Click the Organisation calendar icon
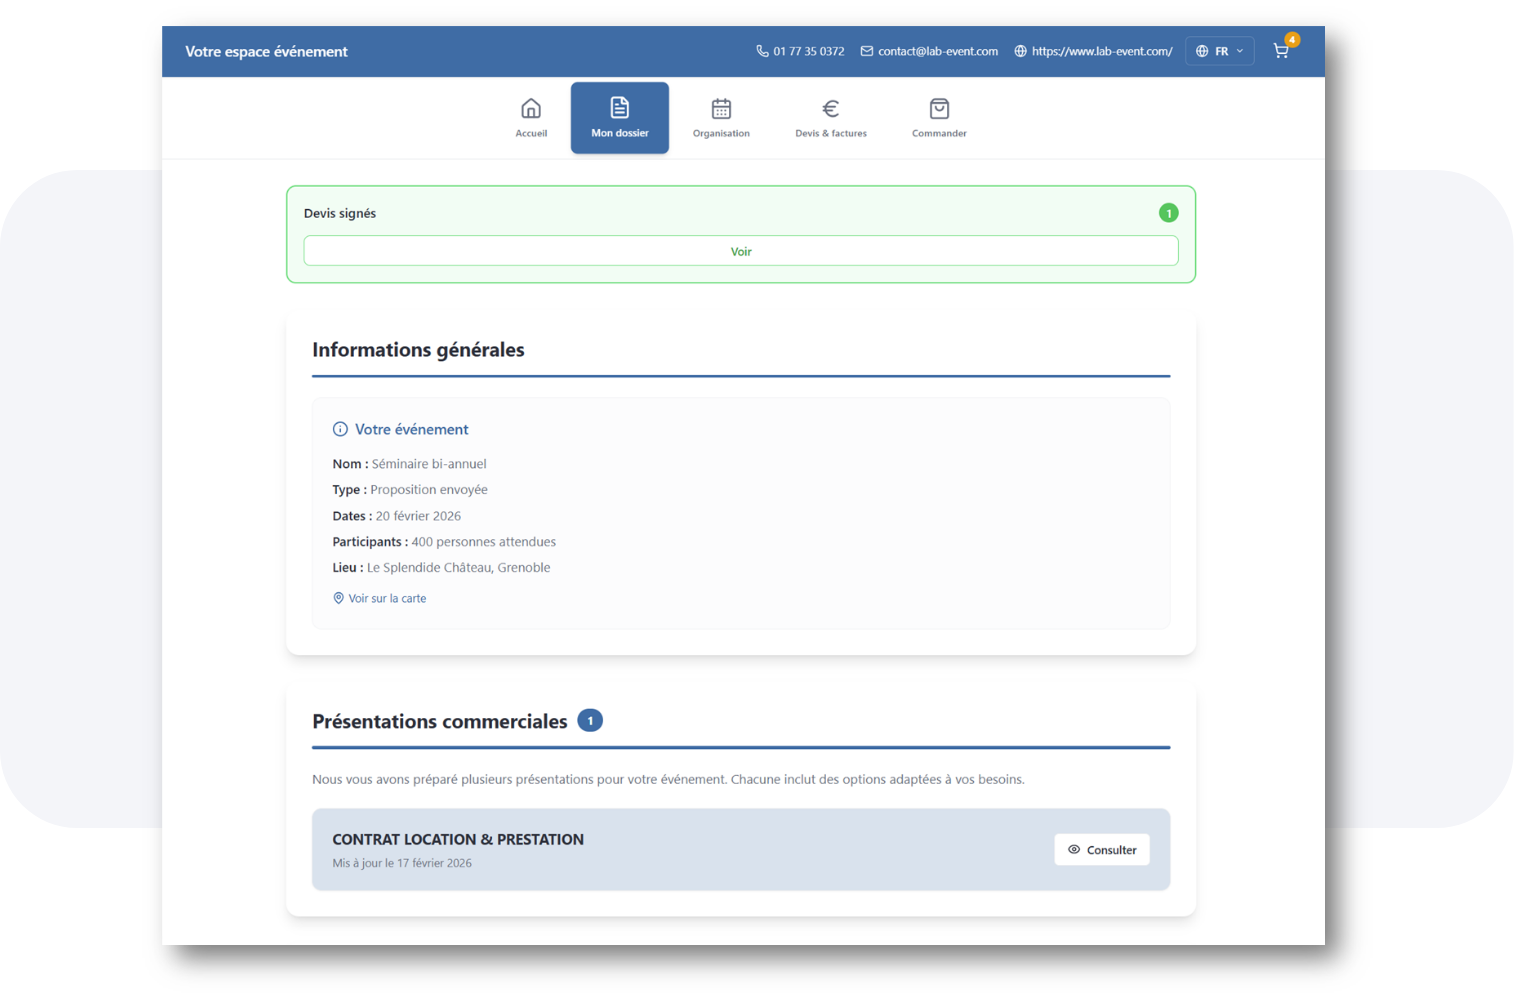The height and width of the screenshot is (998, 1514). click(721, 108)
